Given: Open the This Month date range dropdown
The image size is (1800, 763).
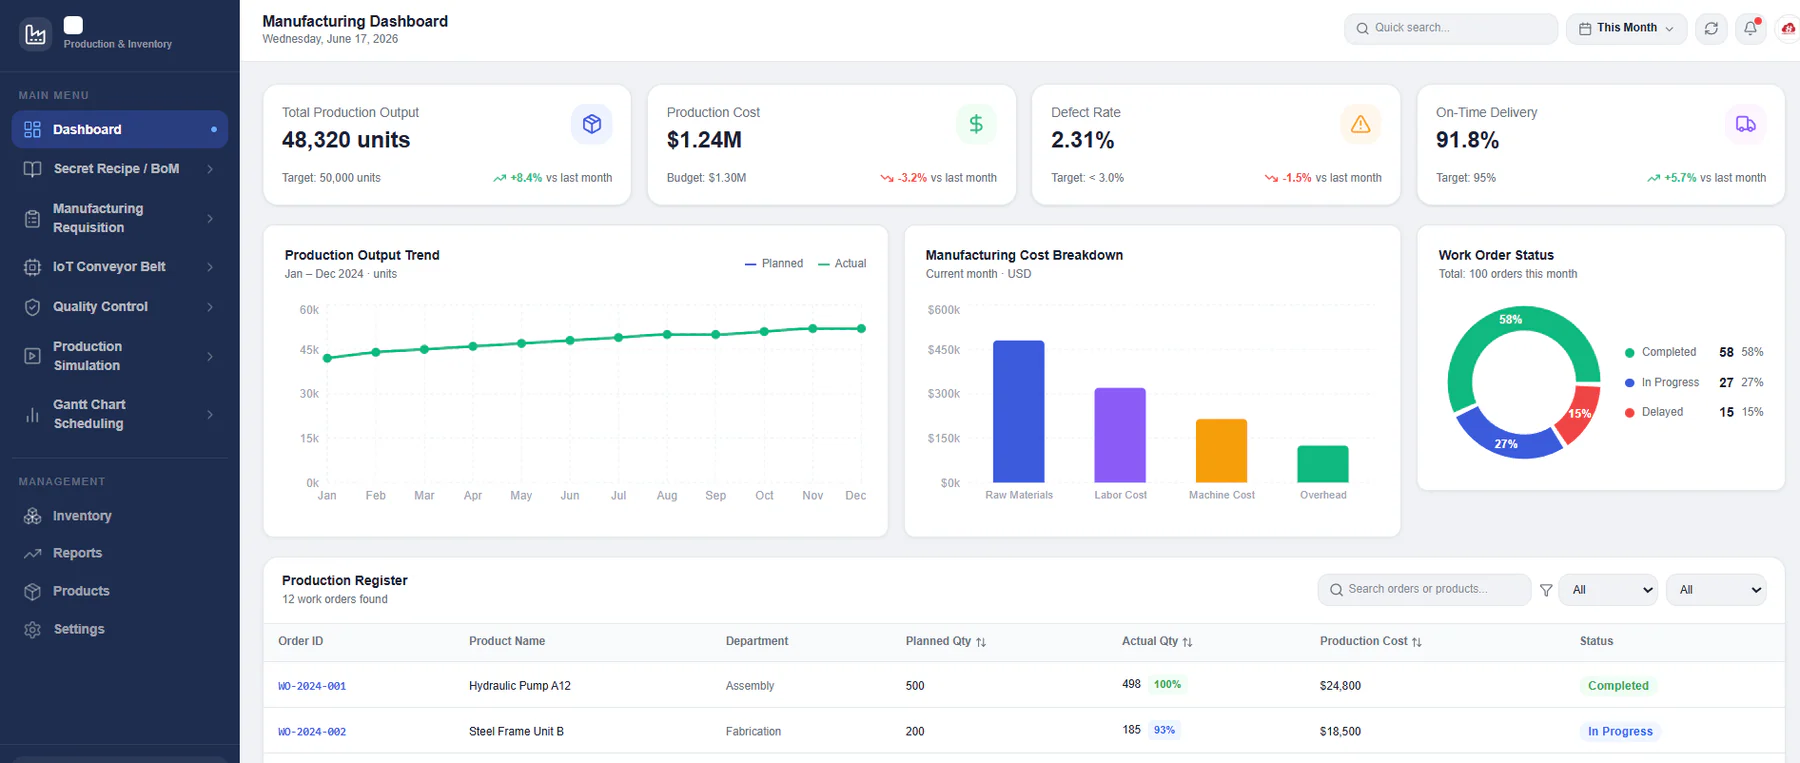Looking at the screenshot, I should (x=1626, y=29).
